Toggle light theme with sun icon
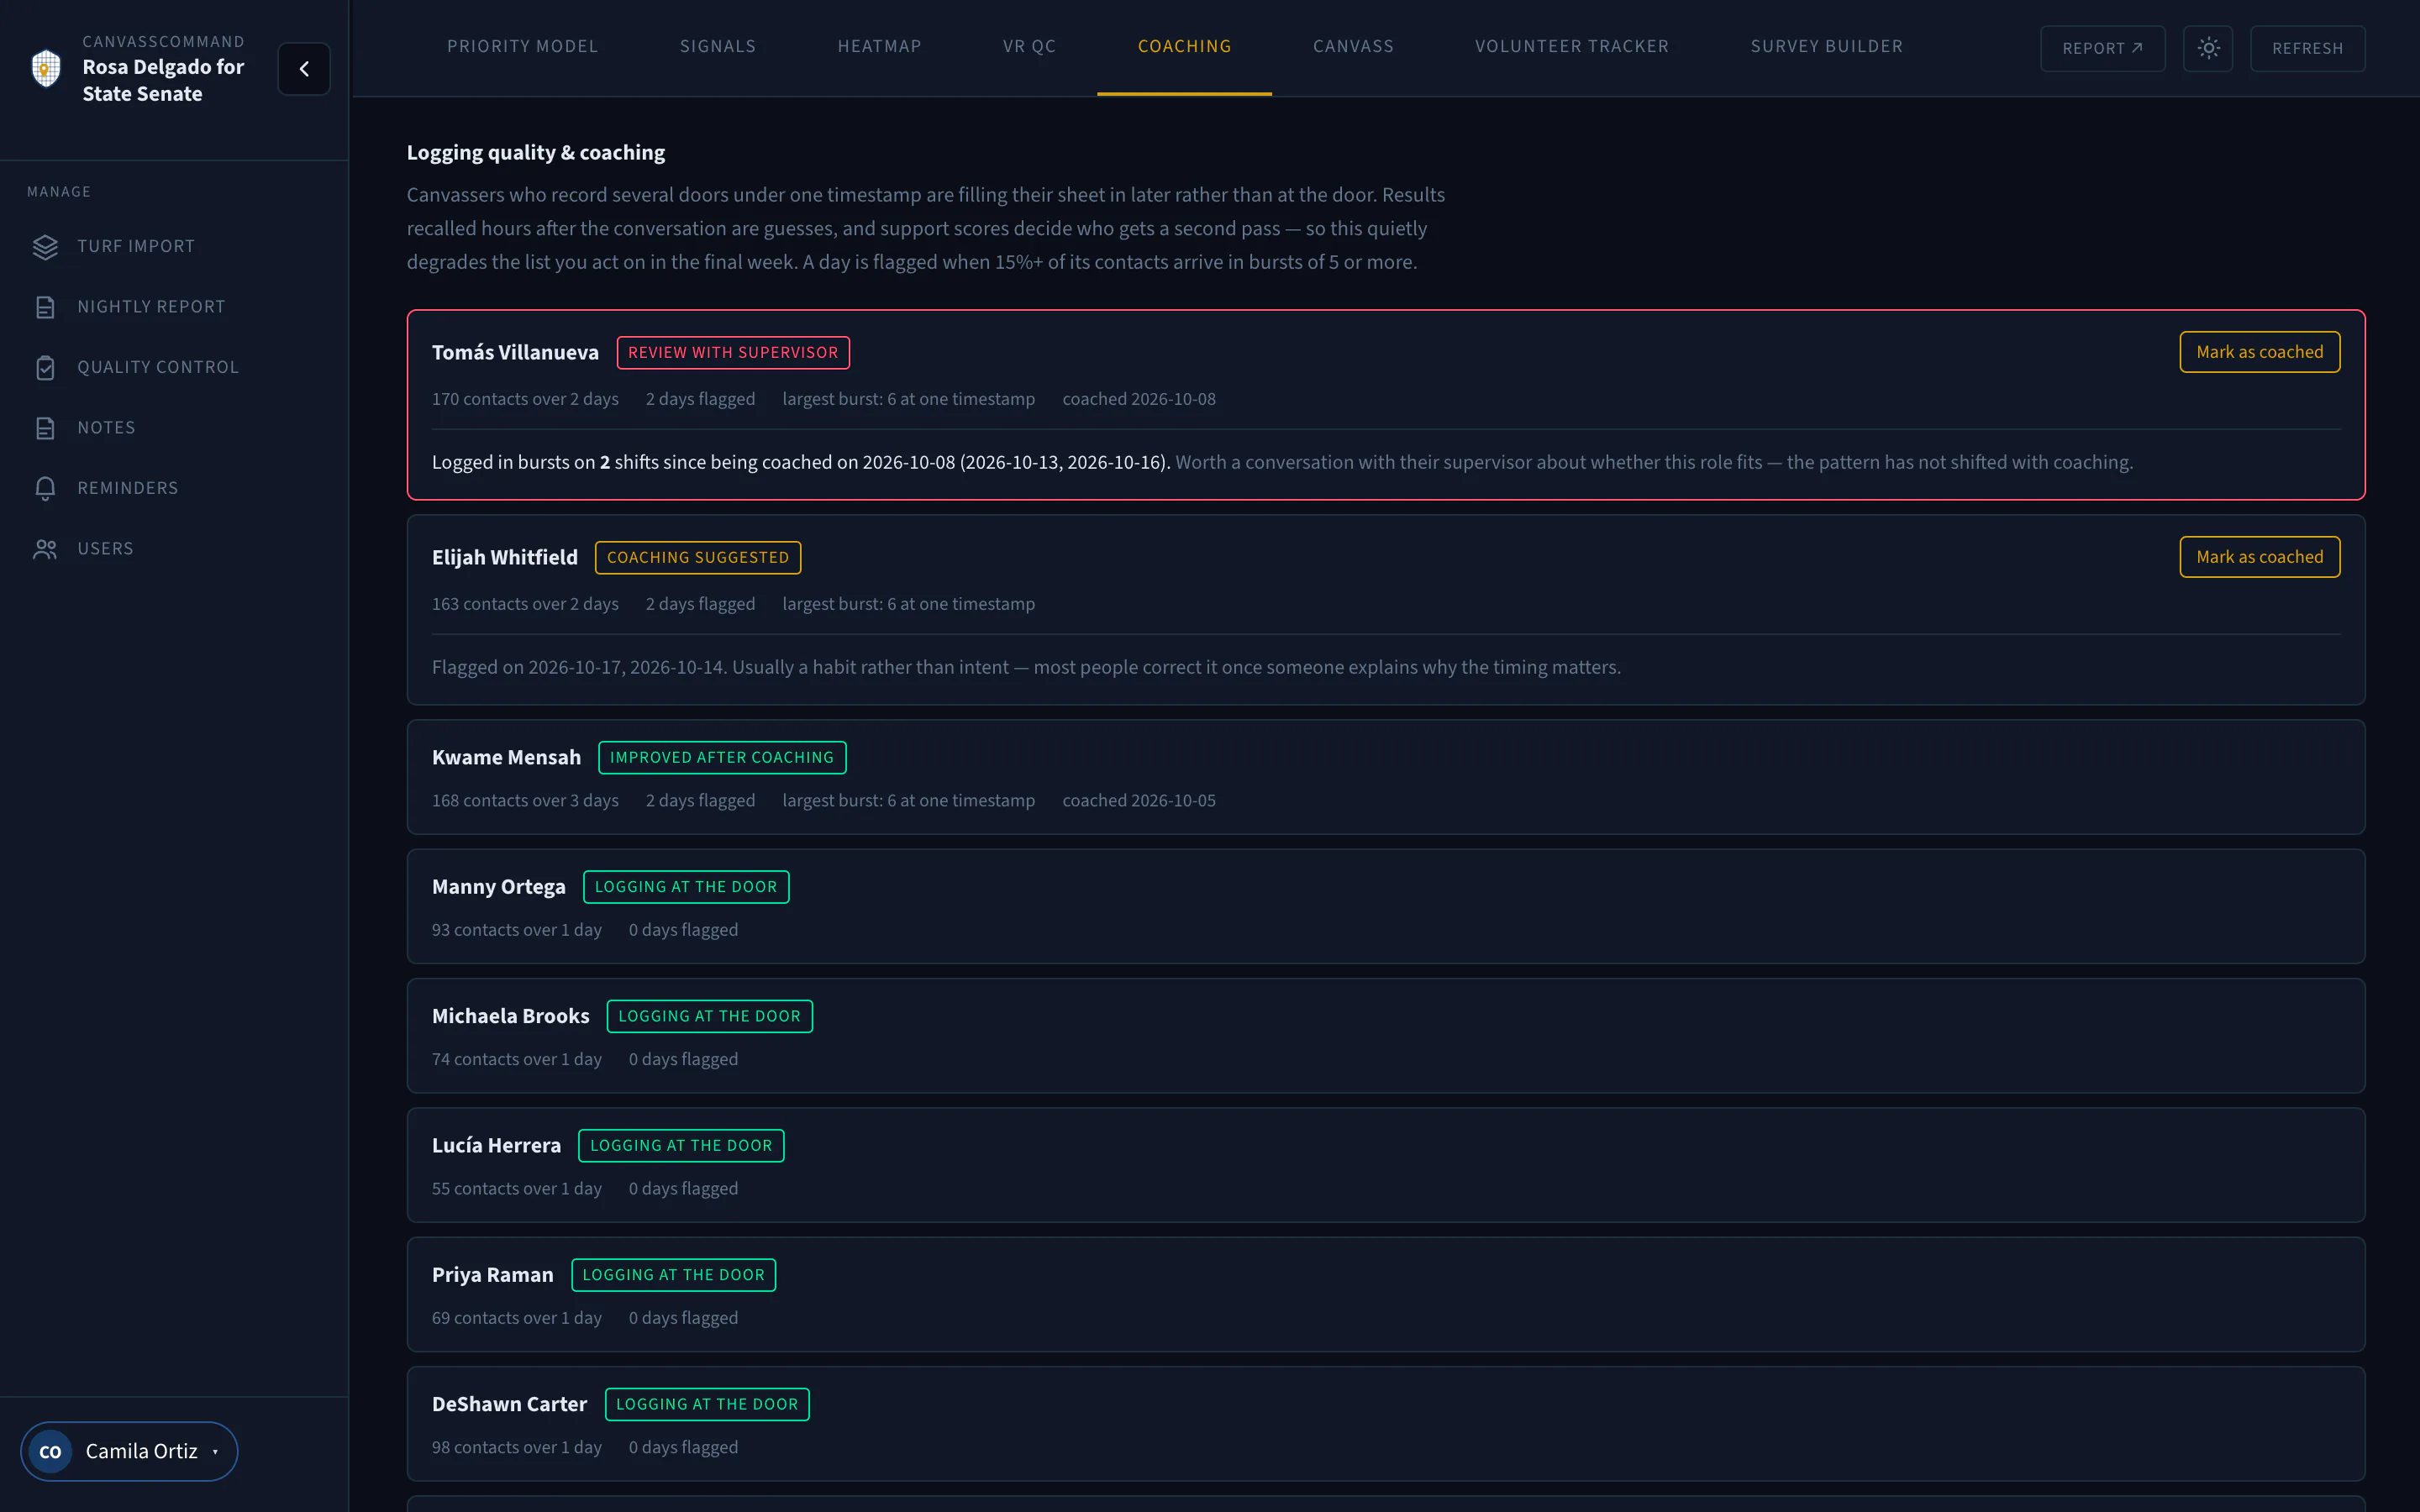This screenshot has height=1512, width=2420. (2208, 48)
